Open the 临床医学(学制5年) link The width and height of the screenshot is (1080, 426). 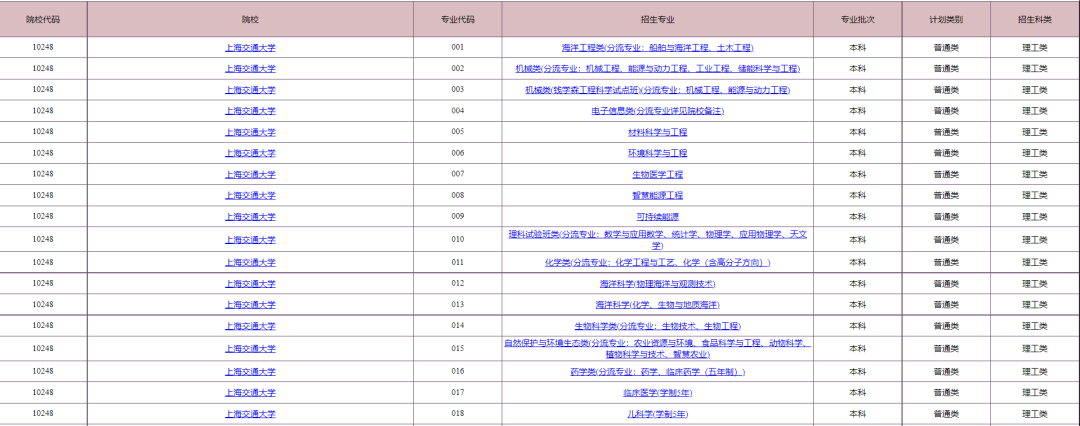(x=657, y=393)
